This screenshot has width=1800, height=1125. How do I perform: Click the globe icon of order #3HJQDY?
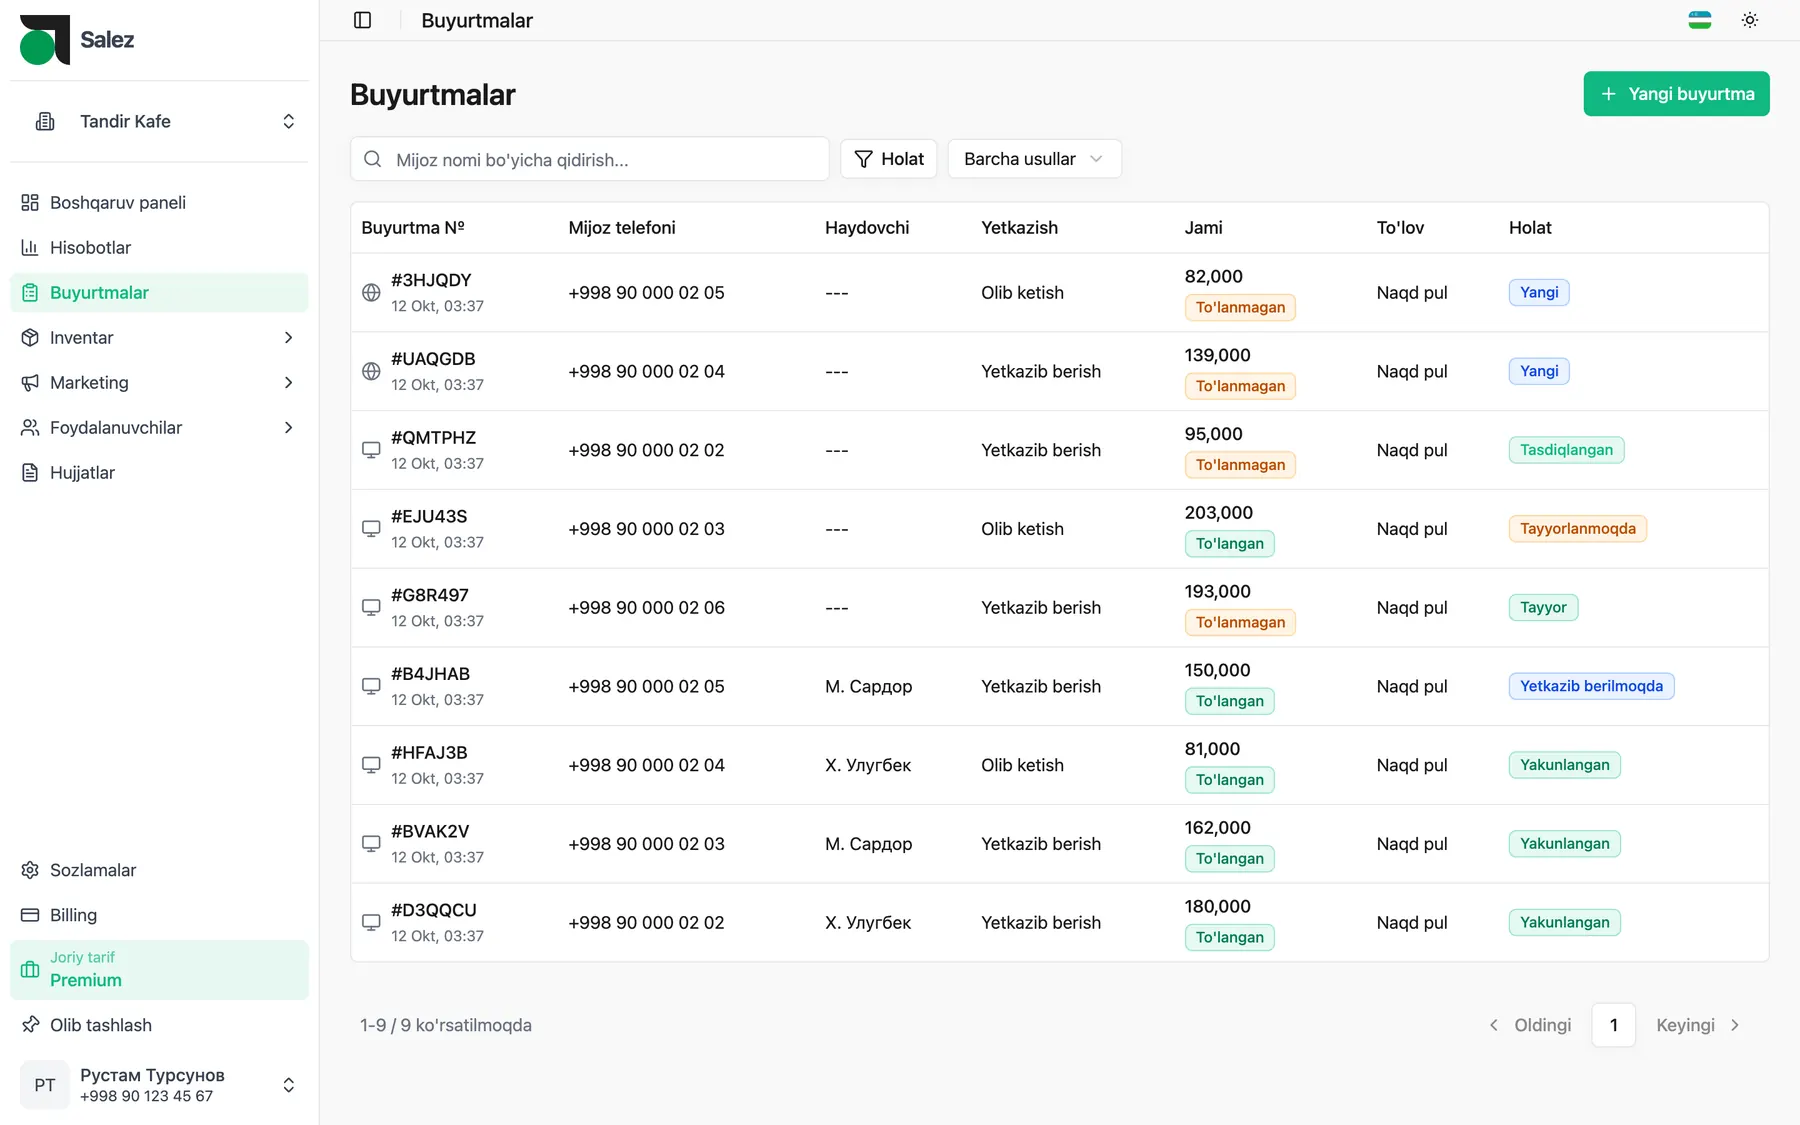point(371,293)
